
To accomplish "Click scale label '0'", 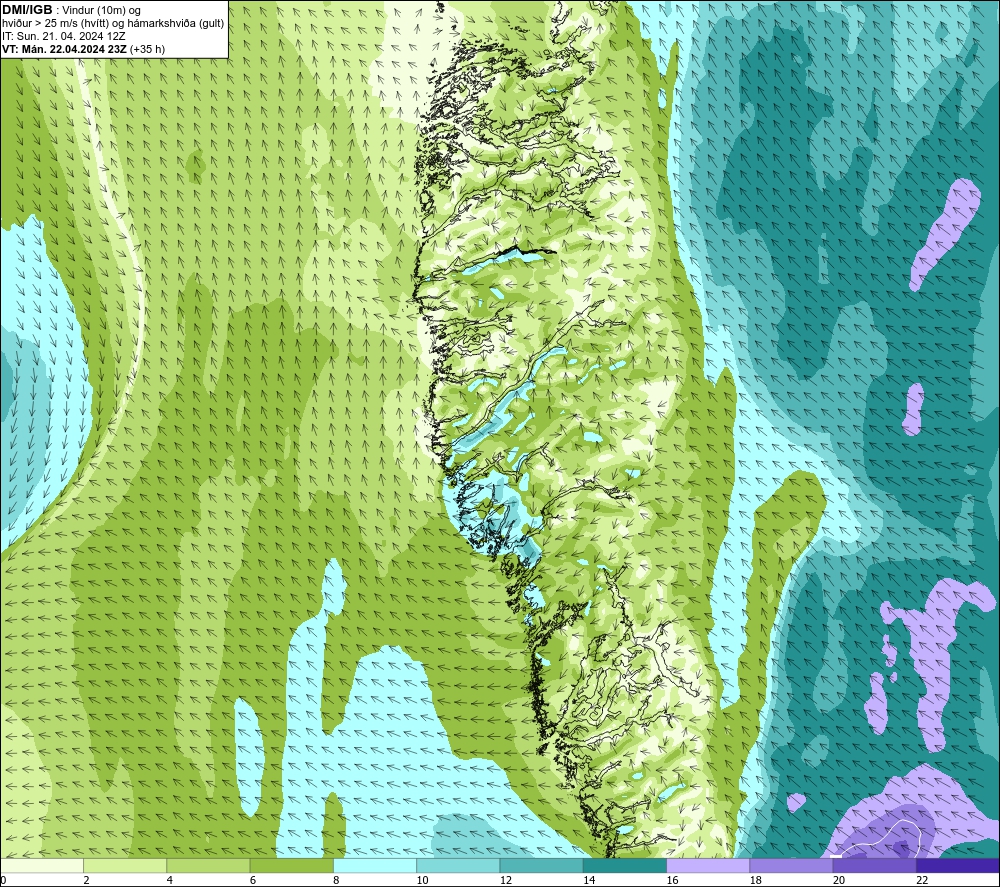I will click(3, 880).
